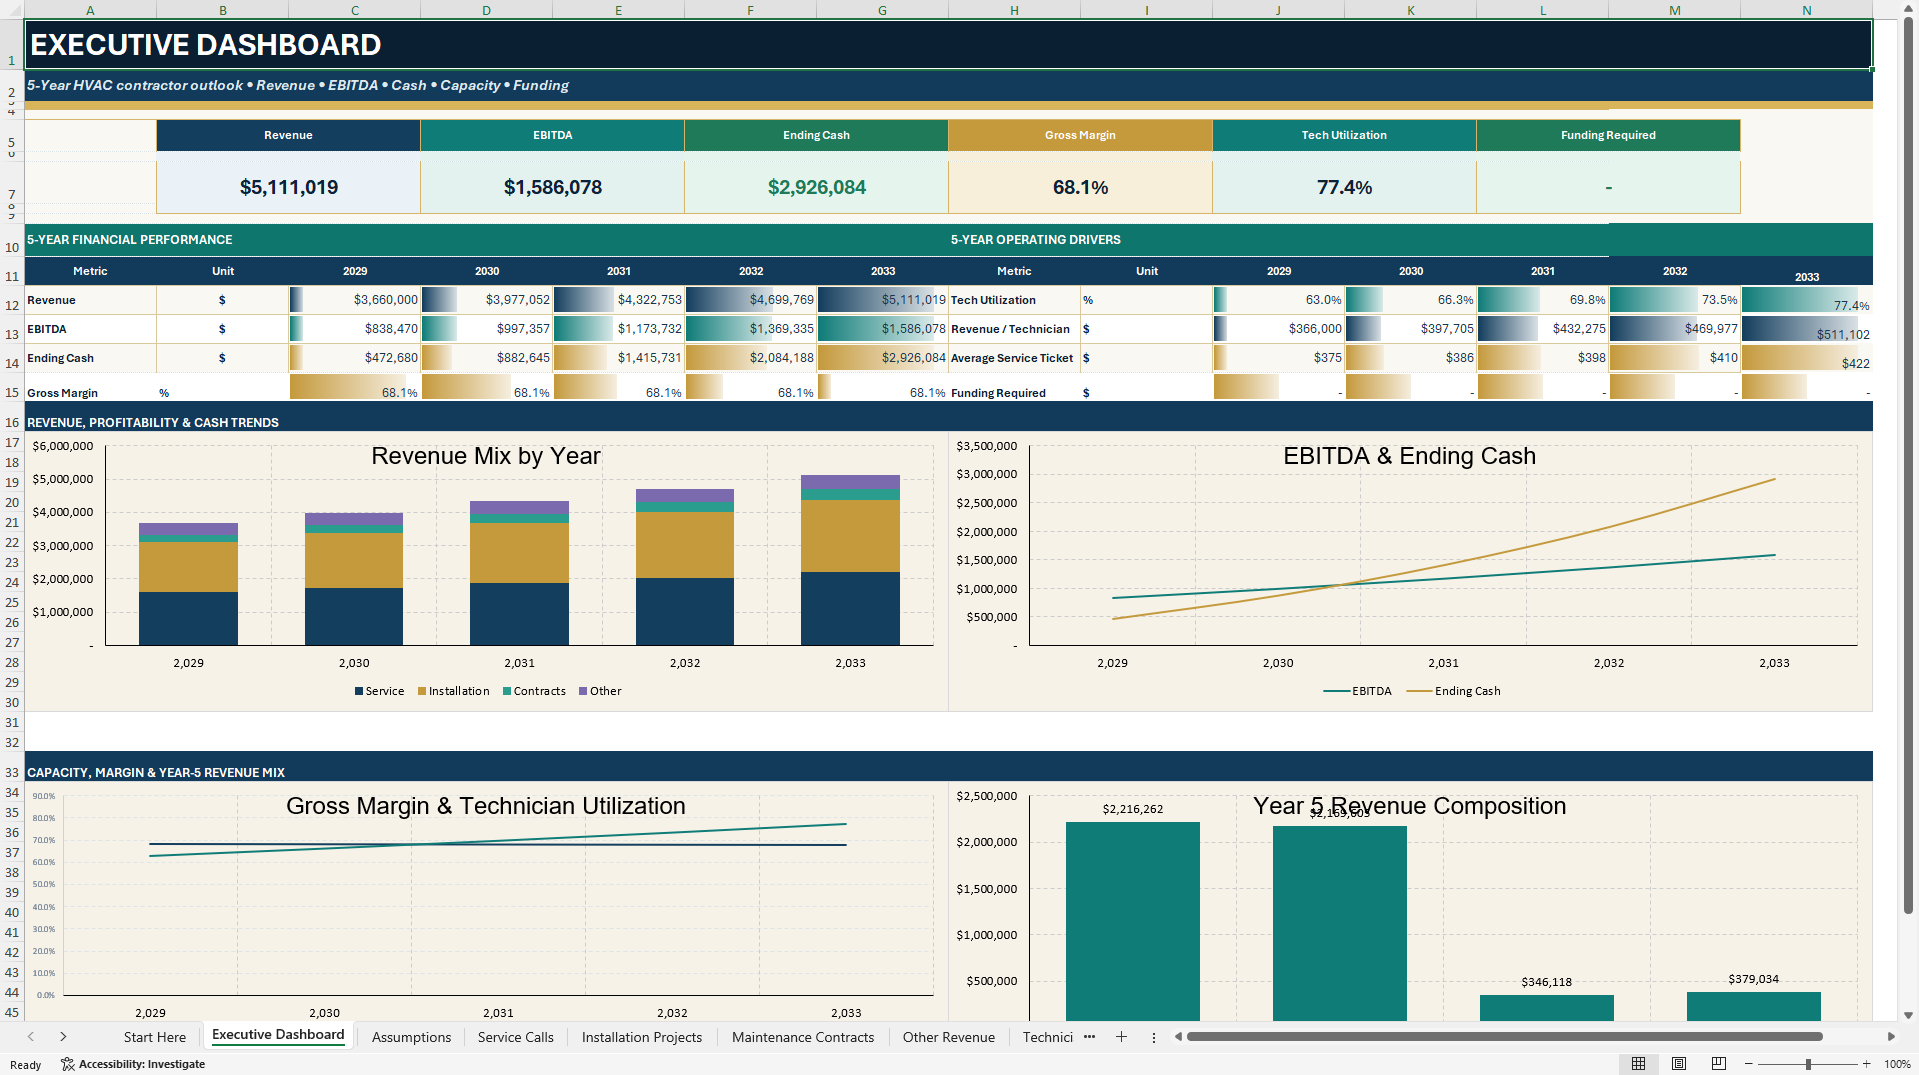The width and height of the screenshot is (1919, 1075).
Task: Select row 12 header
Action: pyautogui.click(x=12, y=303)
